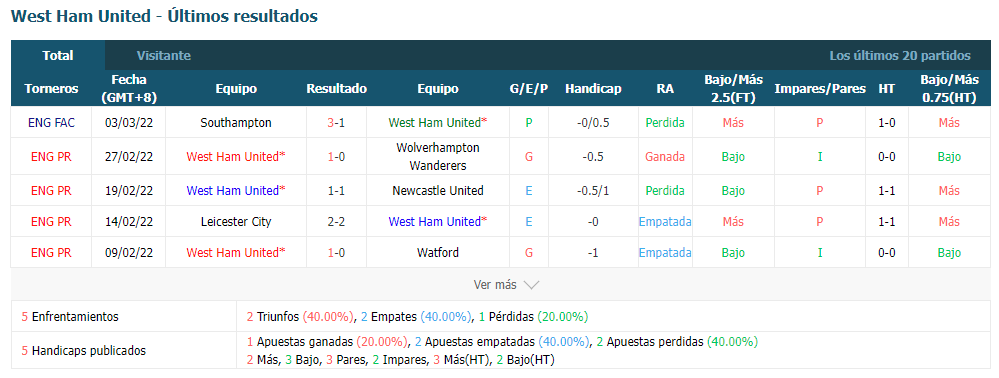
Task: Select ENG FAC tournament link
Action: click(x=51, y=122)
